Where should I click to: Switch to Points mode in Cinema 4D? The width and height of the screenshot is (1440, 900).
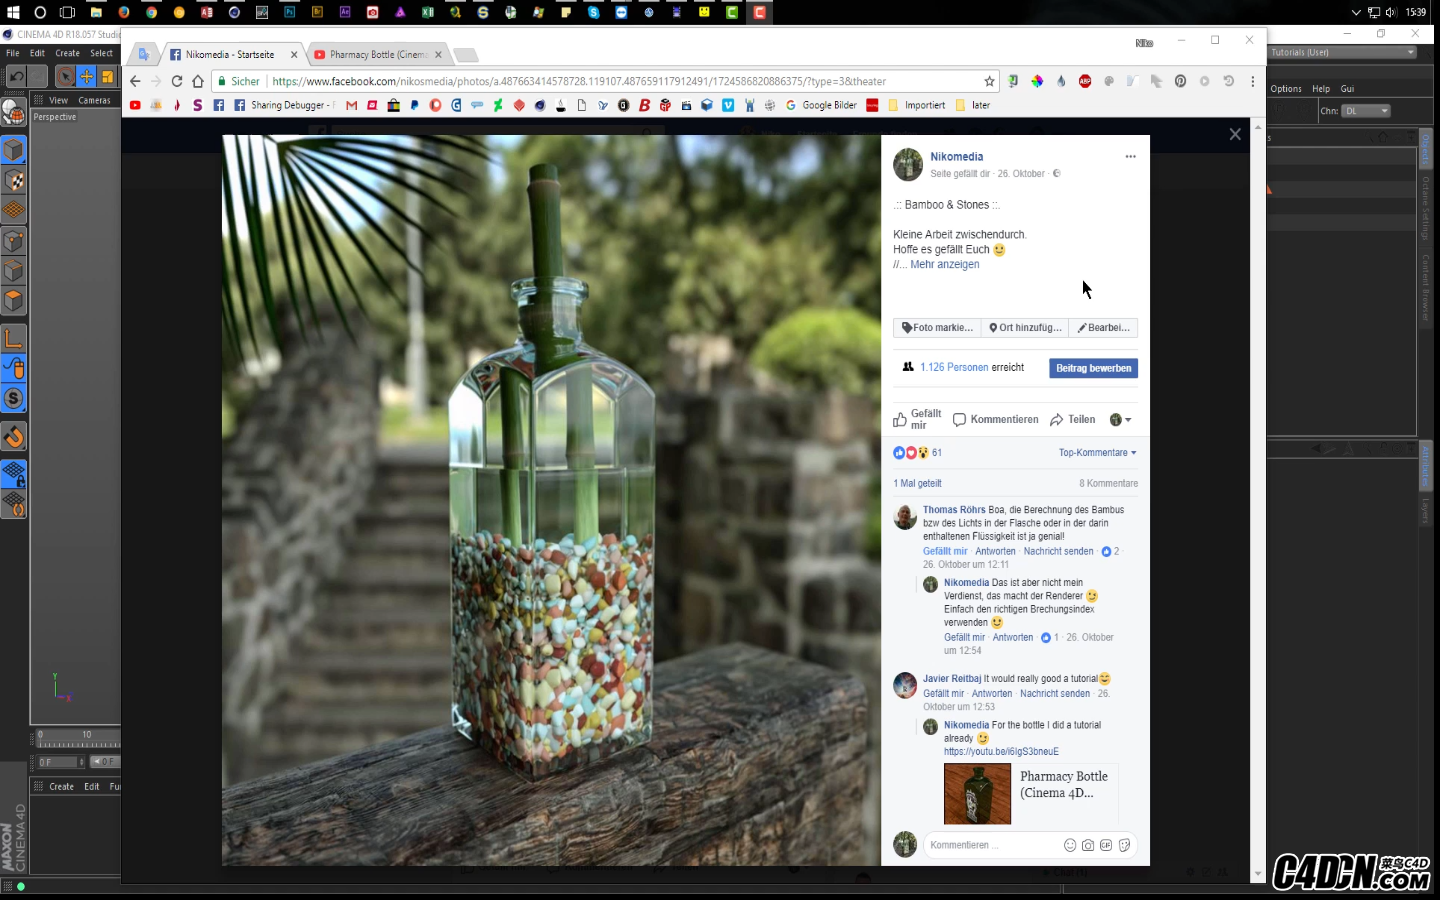(13, 241)
